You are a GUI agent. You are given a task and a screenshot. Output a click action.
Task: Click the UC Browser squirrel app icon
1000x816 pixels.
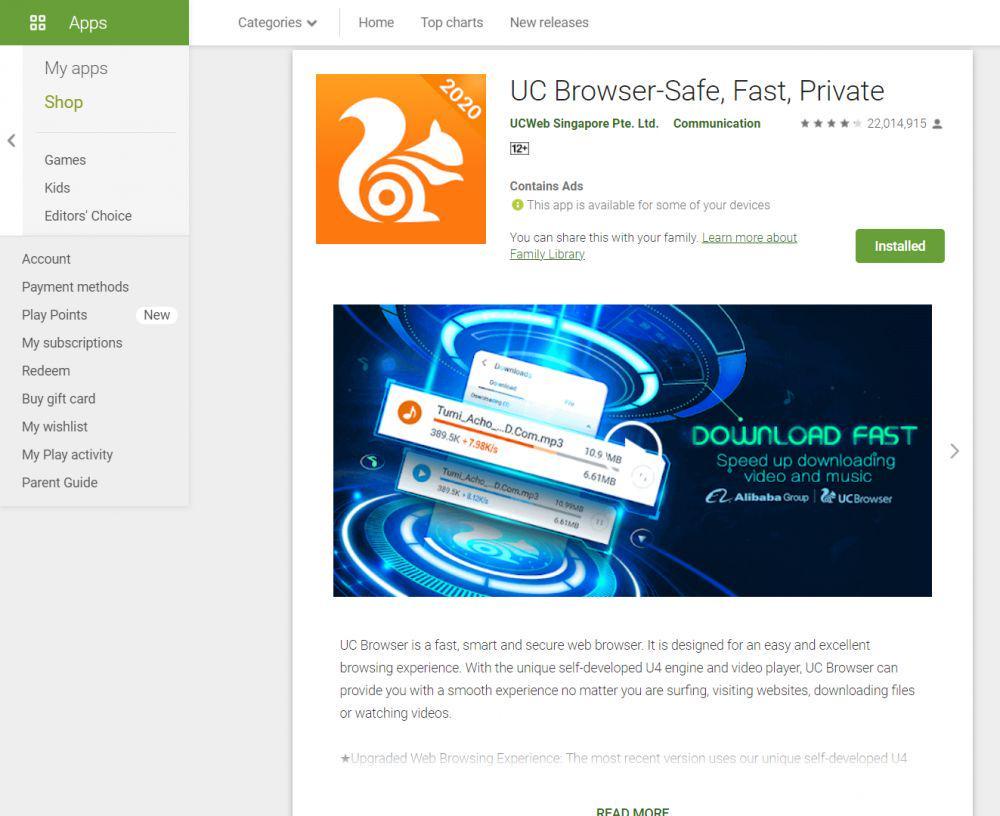coord(401,159)
